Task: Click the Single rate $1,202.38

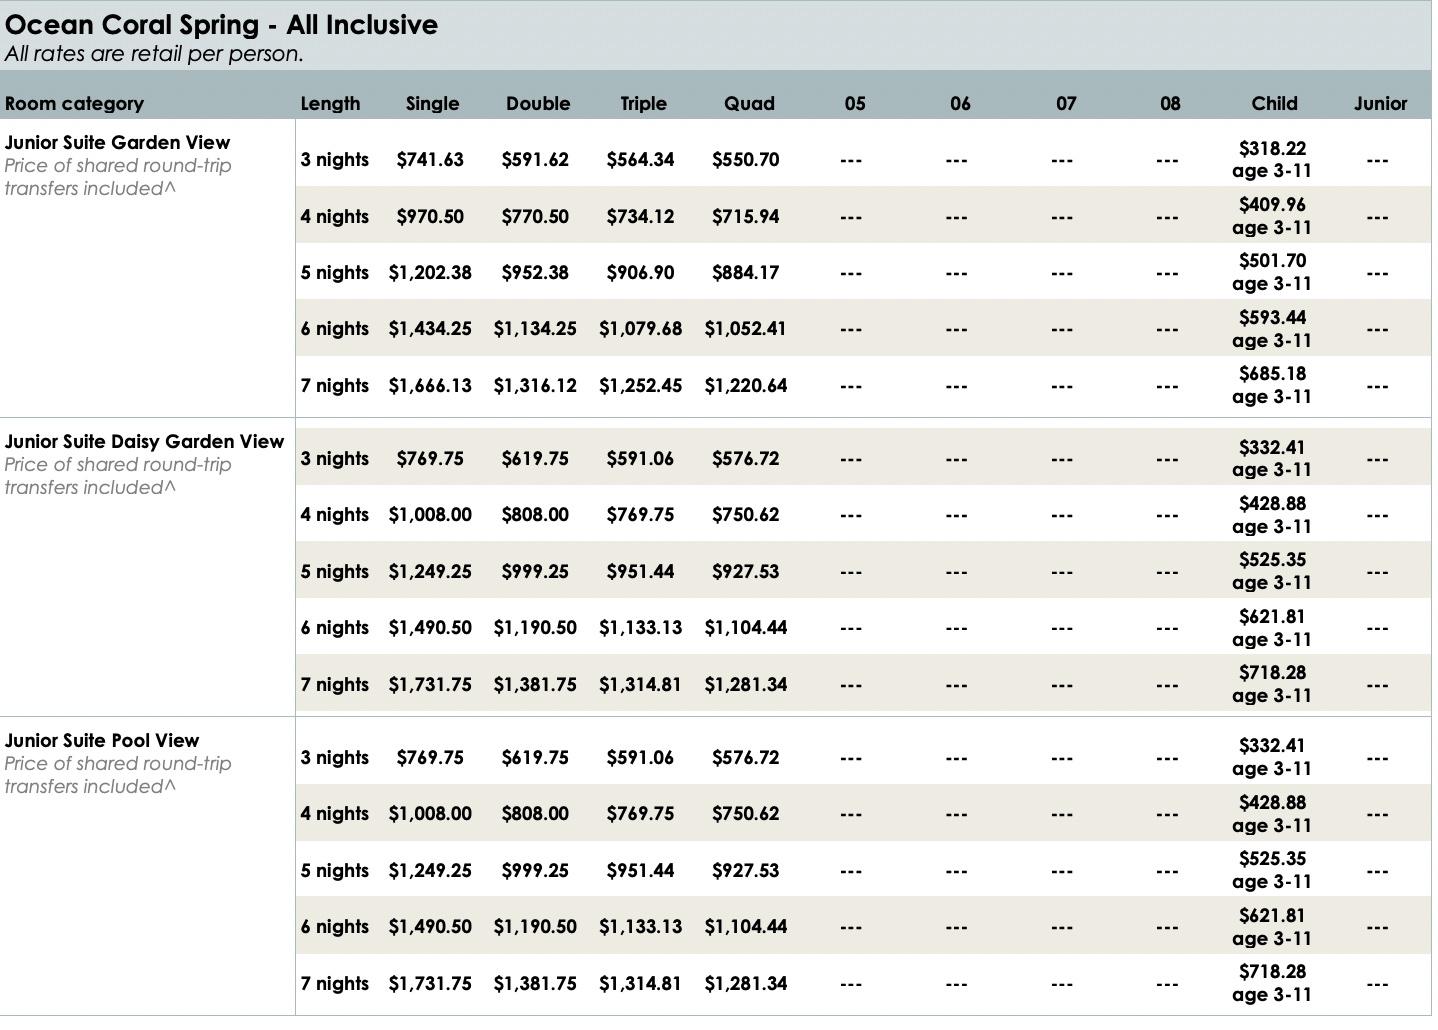Action: 430,273
